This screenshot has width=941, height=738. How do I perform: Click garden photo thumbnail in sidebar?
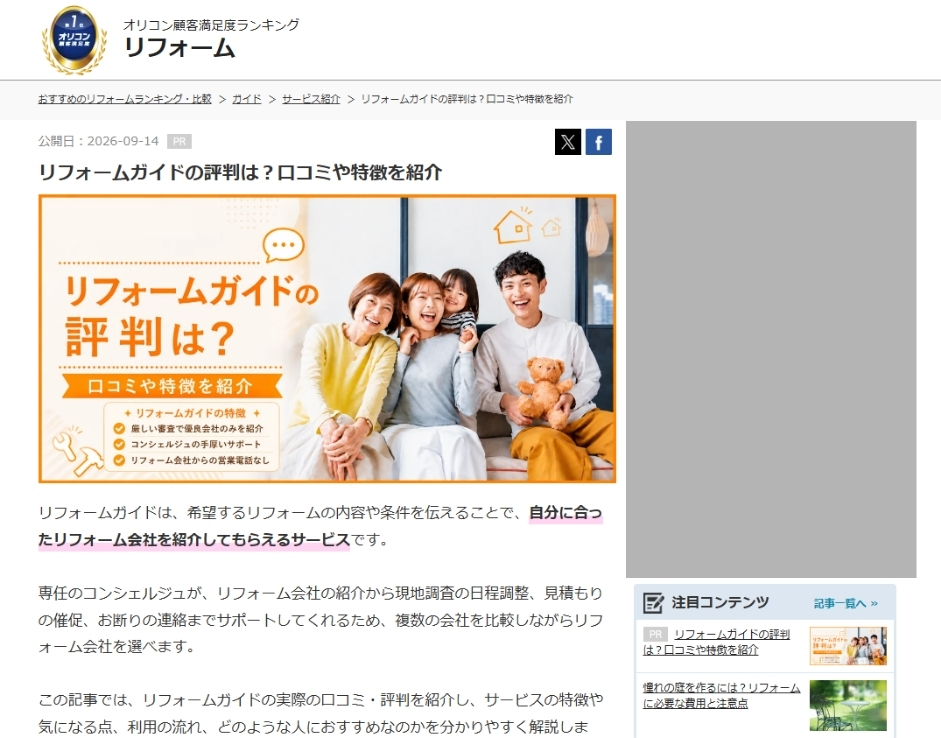[x=847, y=705]
